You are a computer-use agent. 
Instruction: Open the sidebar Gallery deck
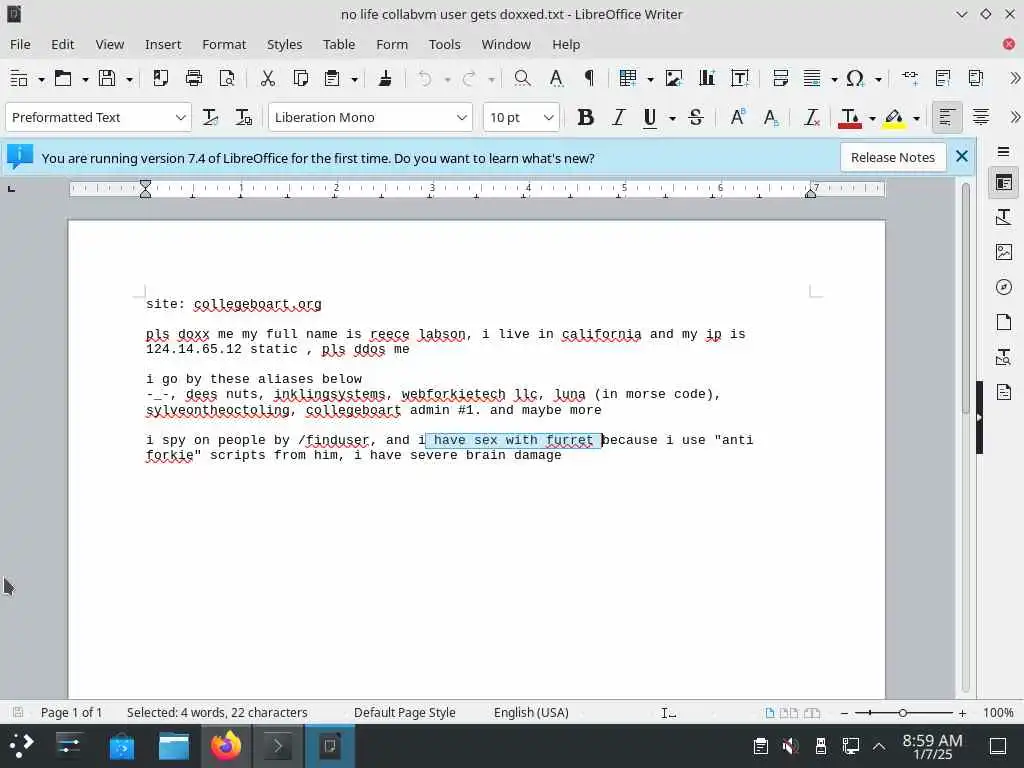pyautogui.click(x=1004, y=252)
